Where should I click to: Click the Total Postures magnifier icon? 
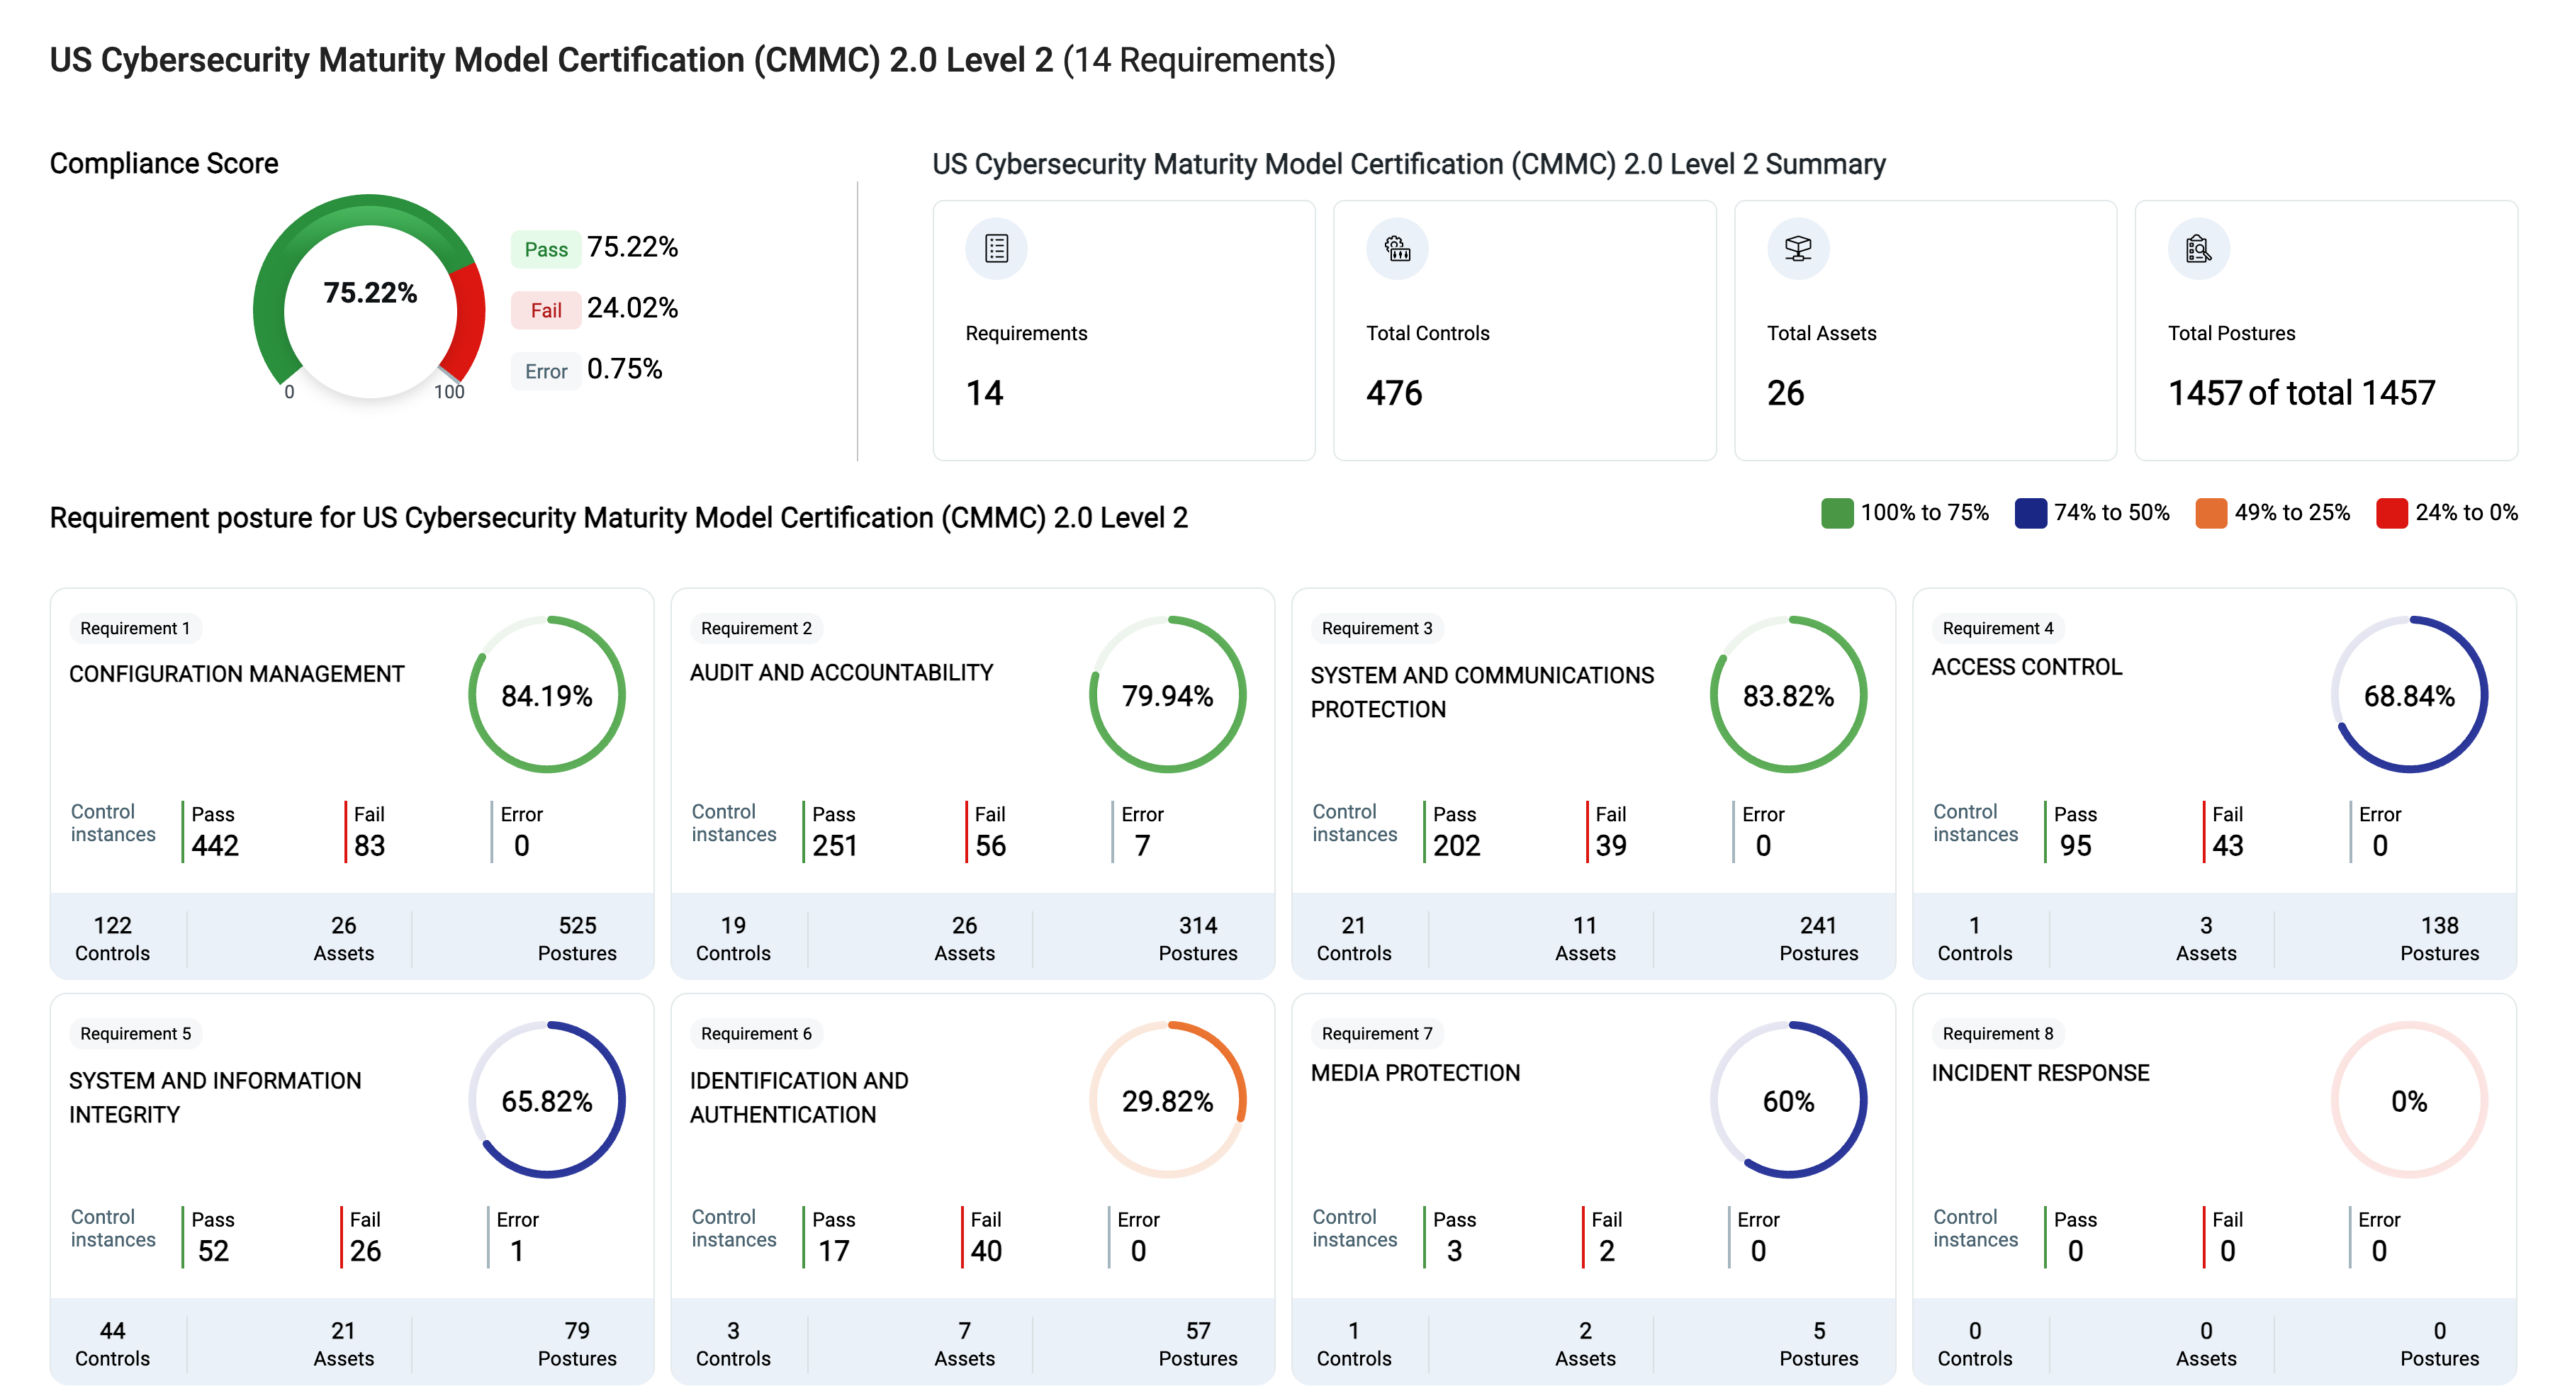coord(2198,248)
